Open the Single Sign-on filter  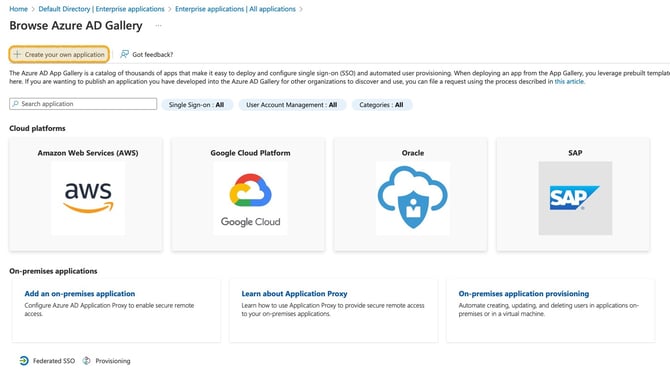(197, 105)
